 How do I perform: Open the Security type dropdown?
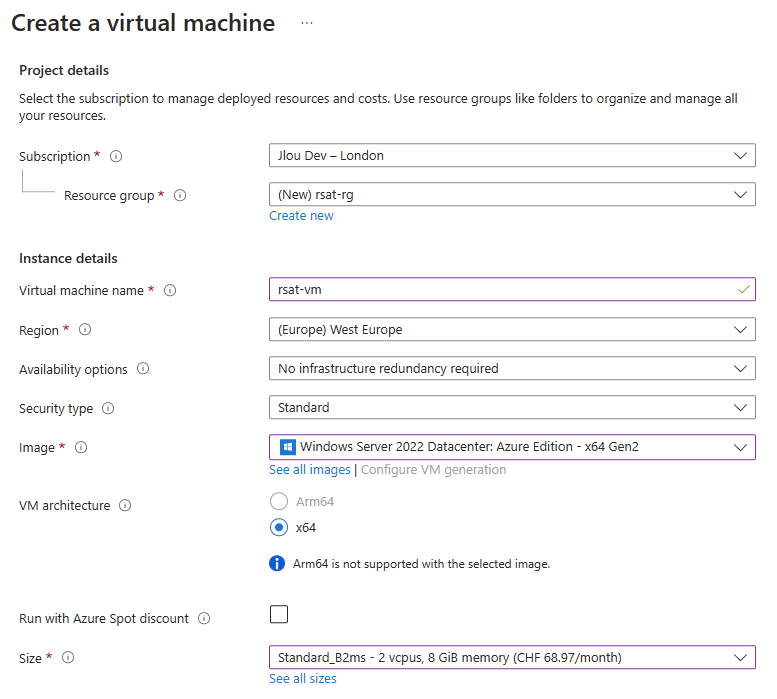tap(512, 407)
